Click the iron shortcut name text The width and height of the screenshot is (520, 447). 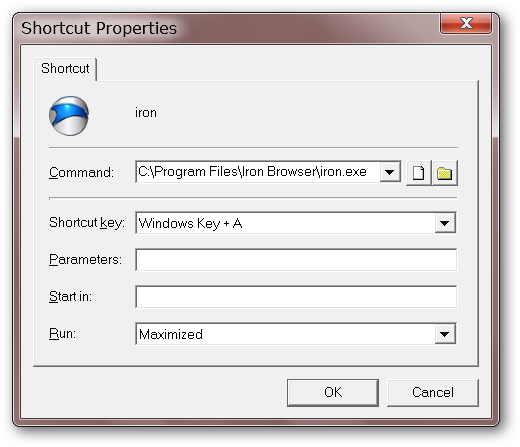coord(146,113)
